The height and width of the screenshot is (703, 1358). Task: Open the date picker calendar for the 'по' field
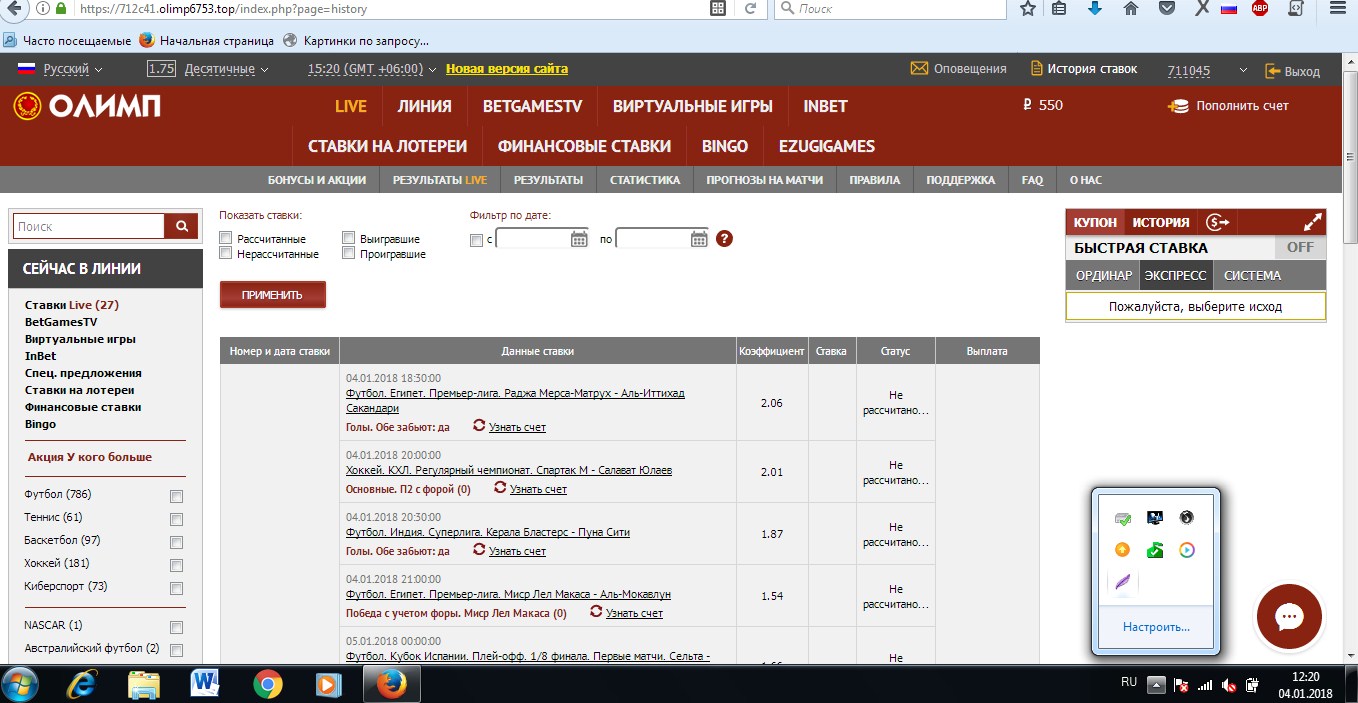pos(699,239)
